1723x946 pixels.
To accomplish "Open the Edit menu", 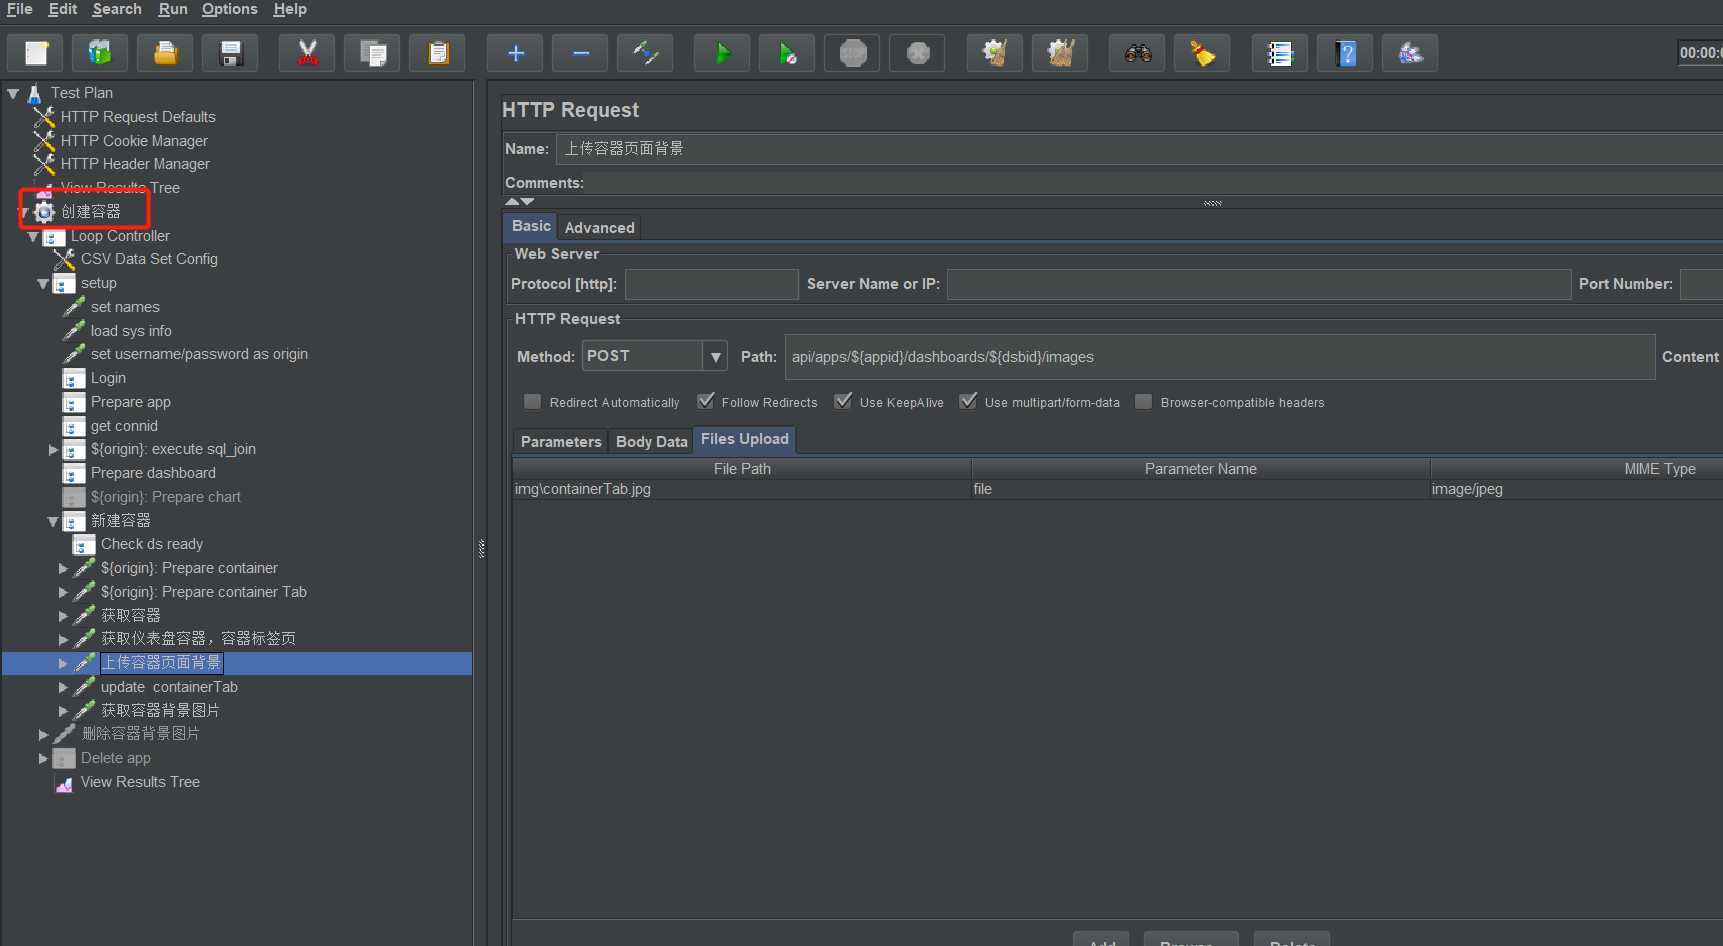I will point(63,9).
